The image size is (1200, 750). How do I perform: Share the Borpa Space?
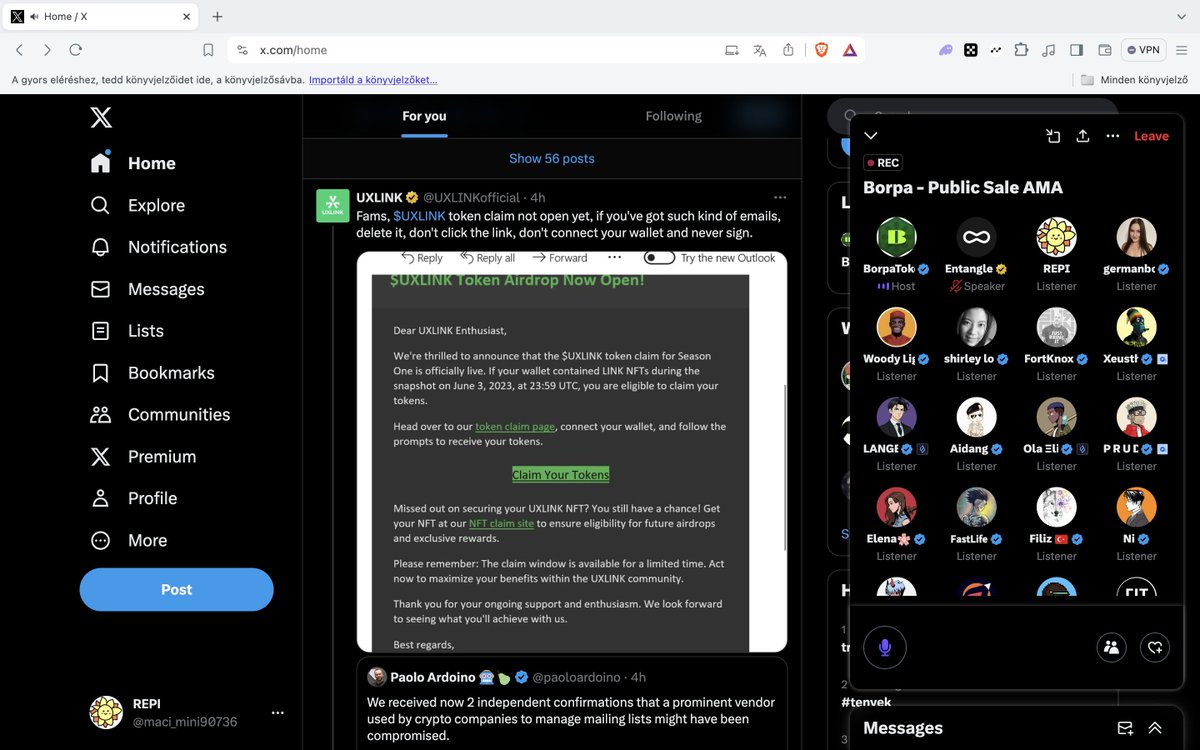pyautogui.click(x=1082, y=136)
